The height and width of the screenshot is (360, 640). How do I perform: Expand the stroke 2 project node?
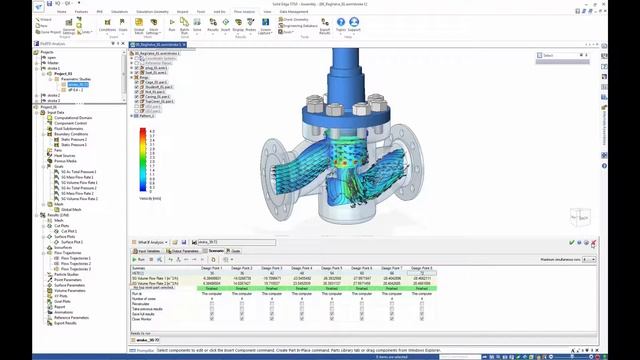[x=37, y=95]
